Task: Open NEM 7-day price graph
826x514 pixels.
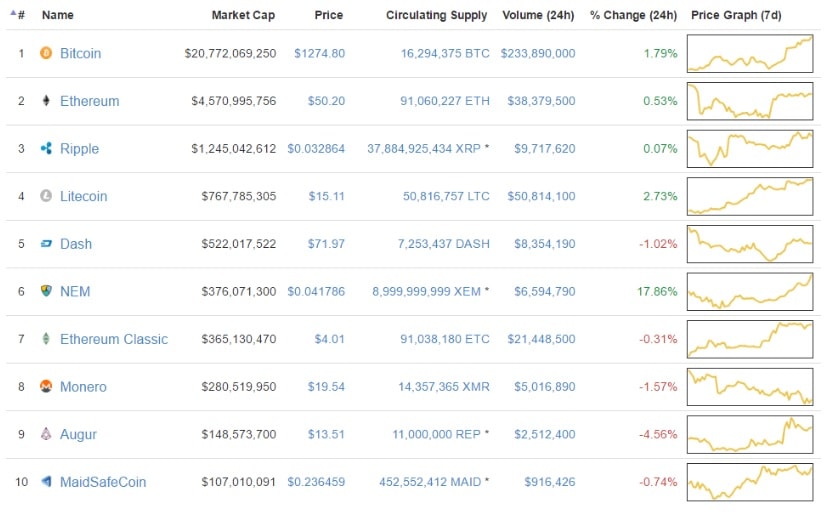Action: click(x=750, y=291)
